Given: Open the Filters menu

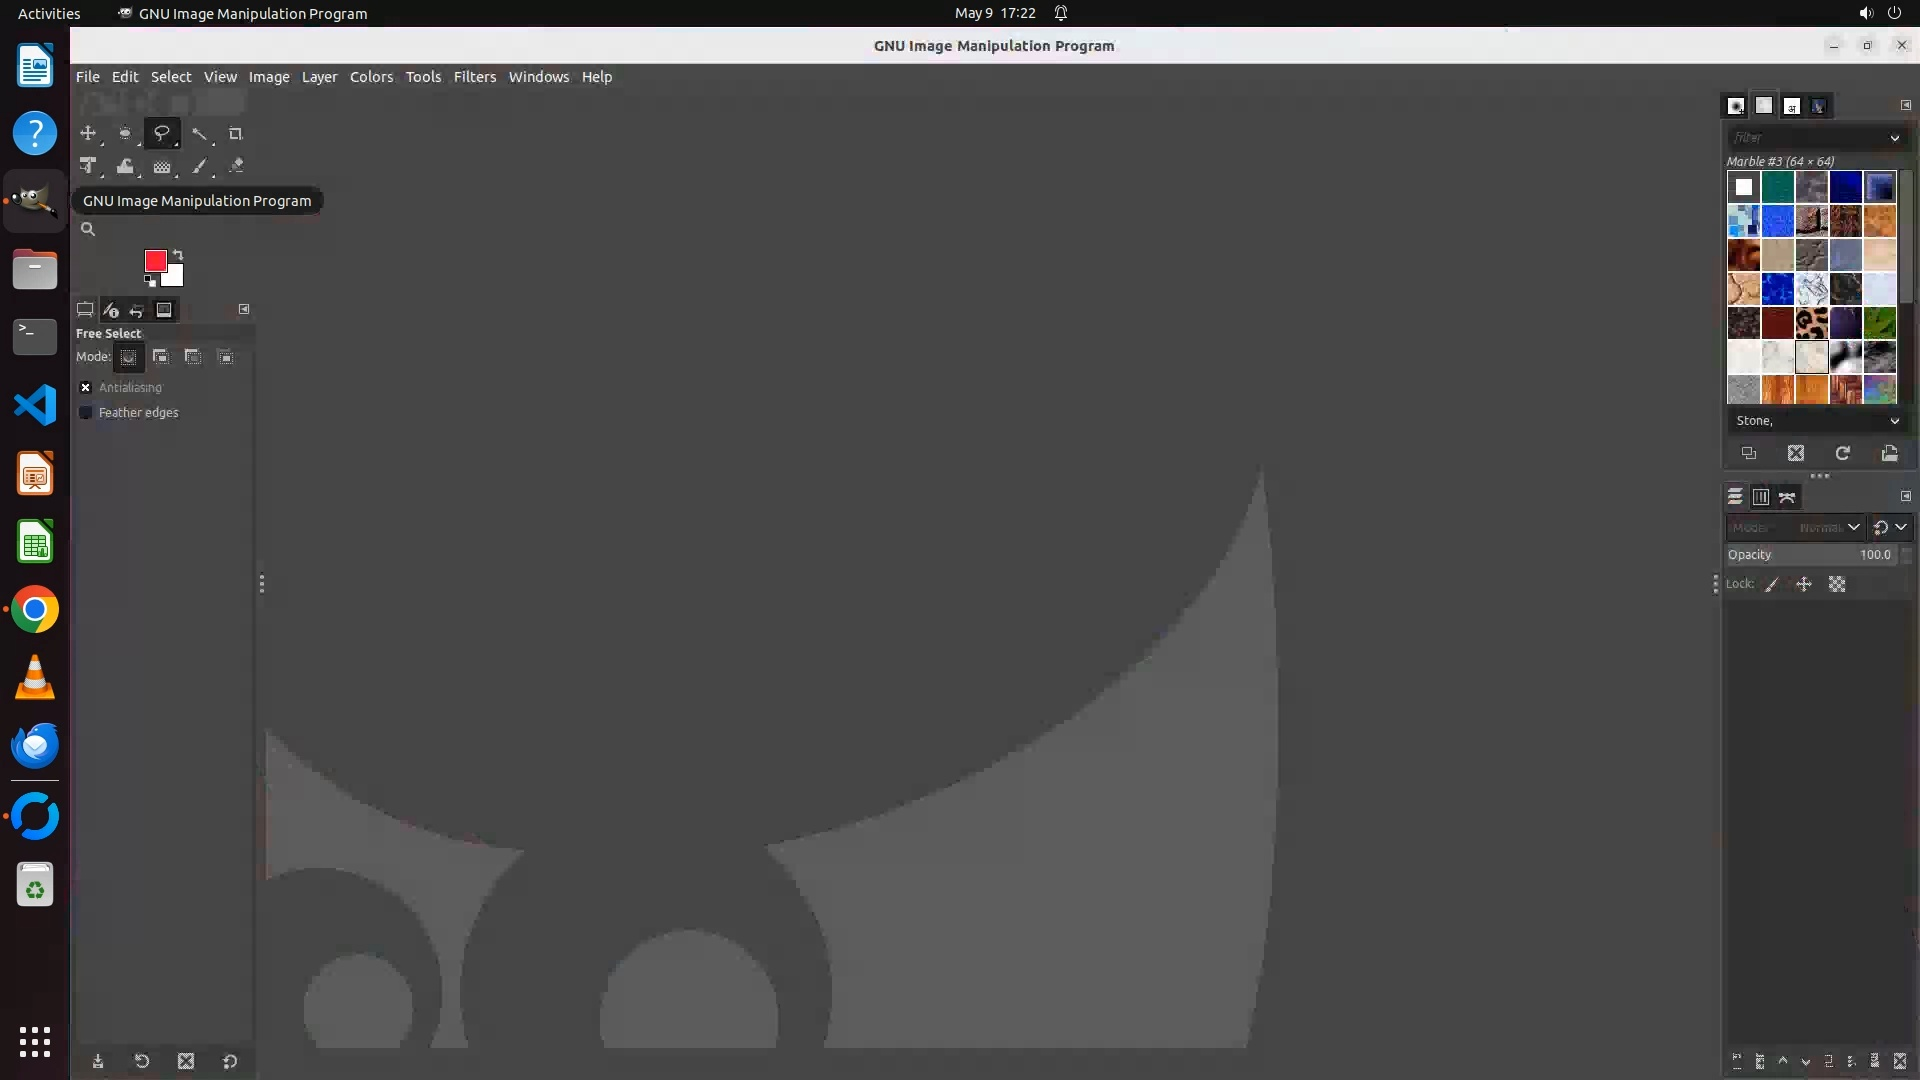Looking at the screenshot, I should click(474, 77).
